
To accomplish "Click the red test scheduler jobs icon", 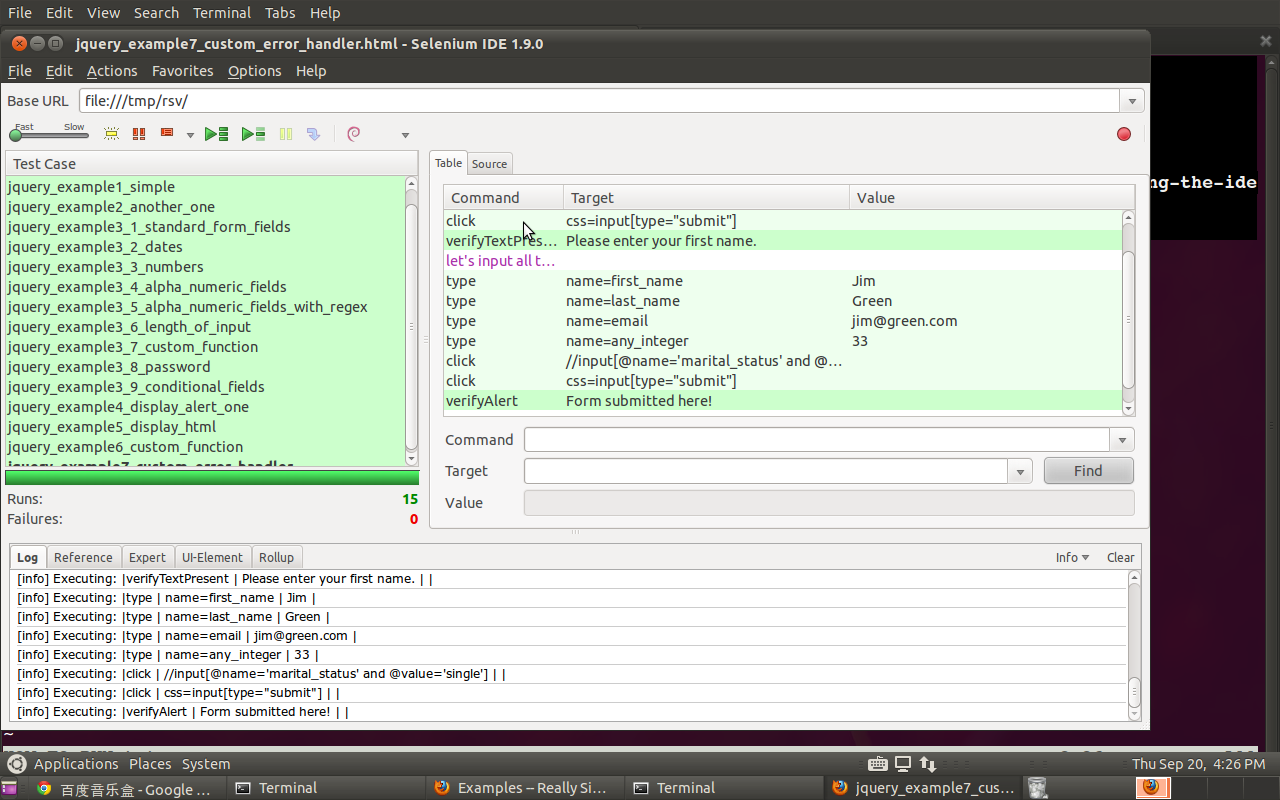I will [167, 133].
